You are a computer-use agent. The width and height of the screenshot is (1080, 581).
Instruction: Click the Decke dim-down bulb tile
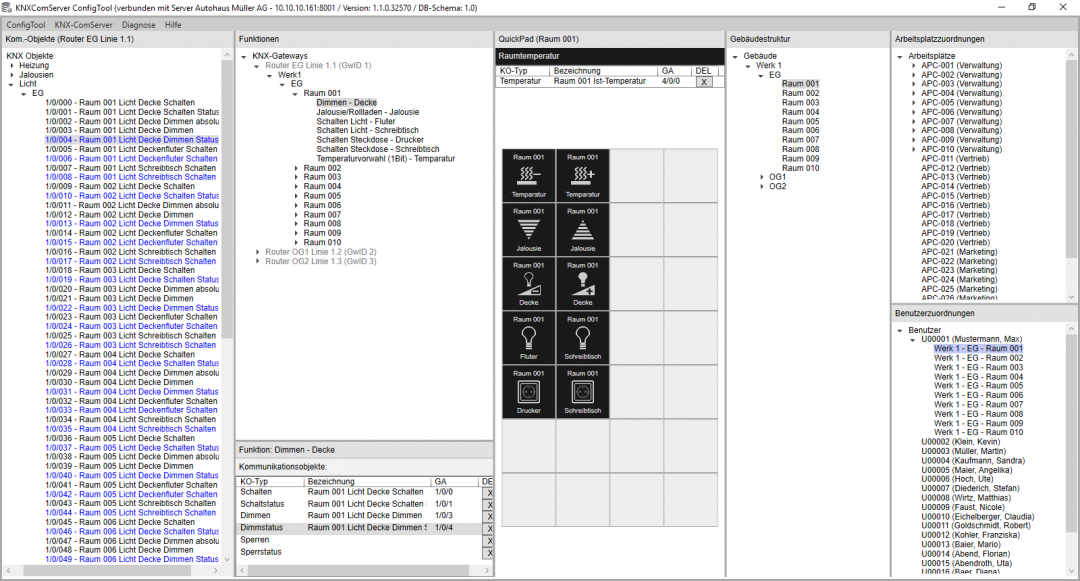point(529,284)
